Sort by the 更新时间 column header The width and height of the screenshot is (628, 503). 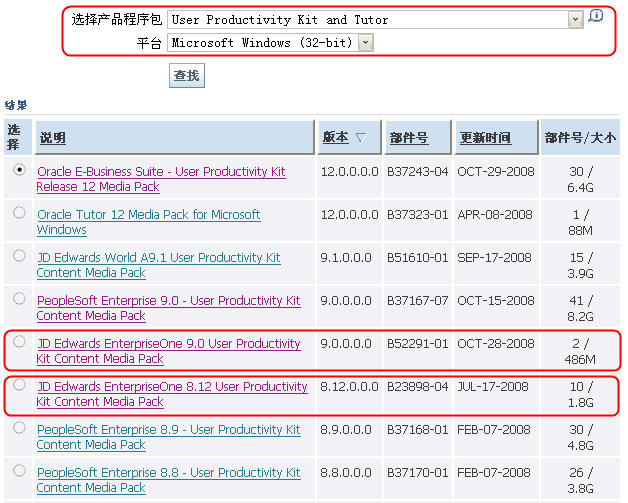coord(485,138)
